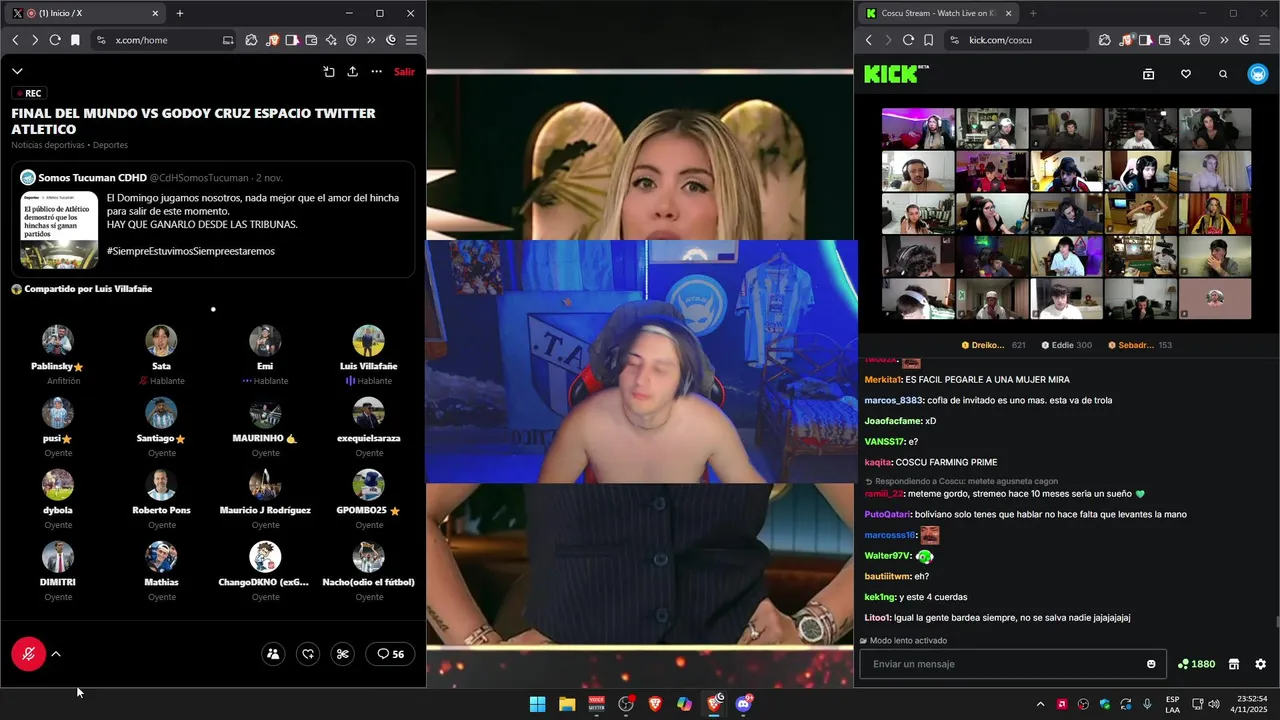Select the Coscu Stream Kick tab
The width and height of the screenshot is (1280, 720).
pyautogui.click(x=938, y=13)
